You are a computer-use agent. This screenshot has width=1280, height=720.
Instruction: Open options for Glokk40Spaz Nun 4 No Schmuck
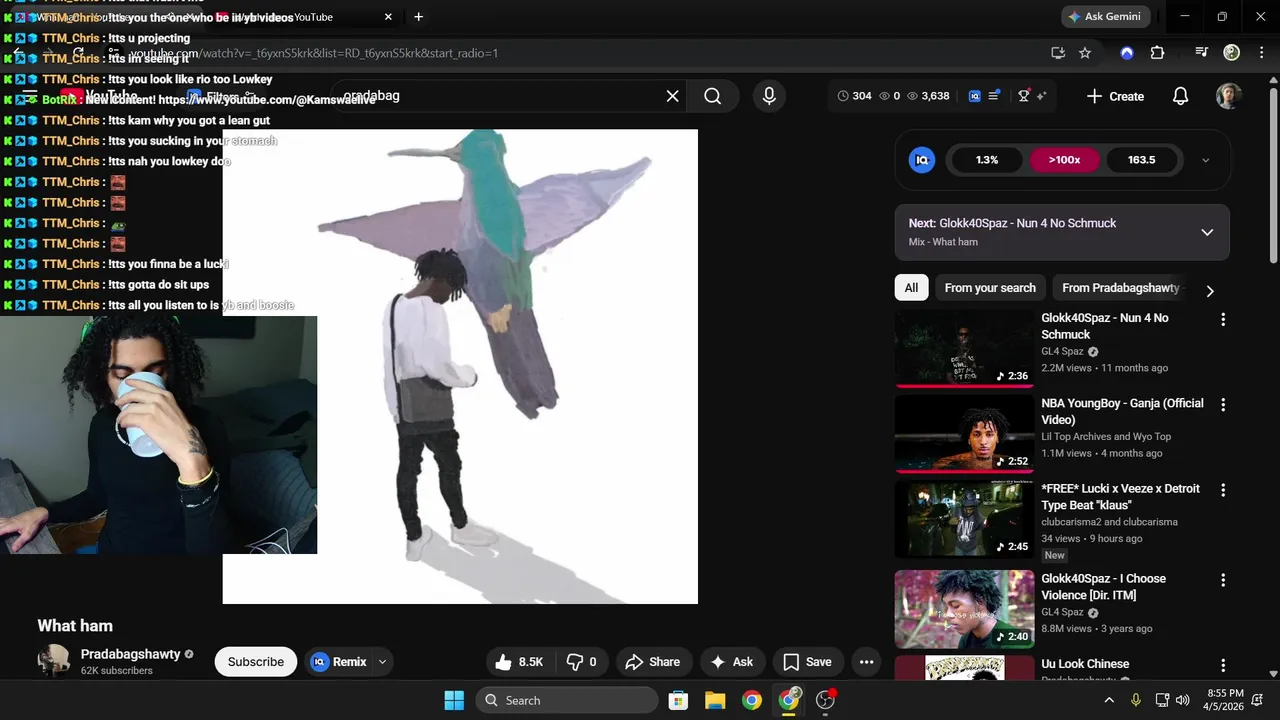point(1222,320)
